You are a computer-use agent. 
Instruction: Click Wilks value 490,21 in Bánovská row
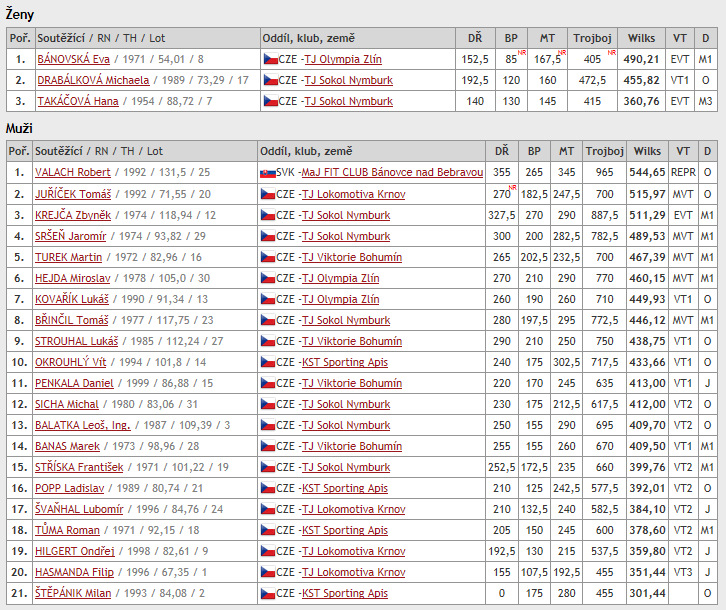(641, 59)
